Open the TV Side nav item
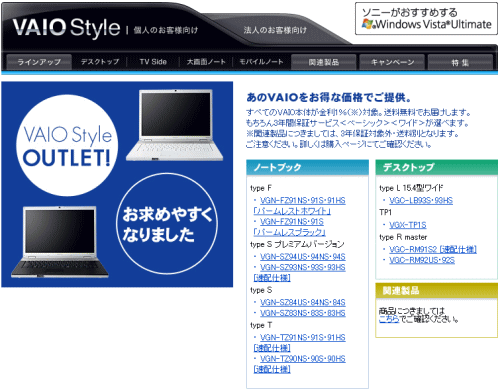Viewport: 500px width, 390px height. [x=153, y=62]
